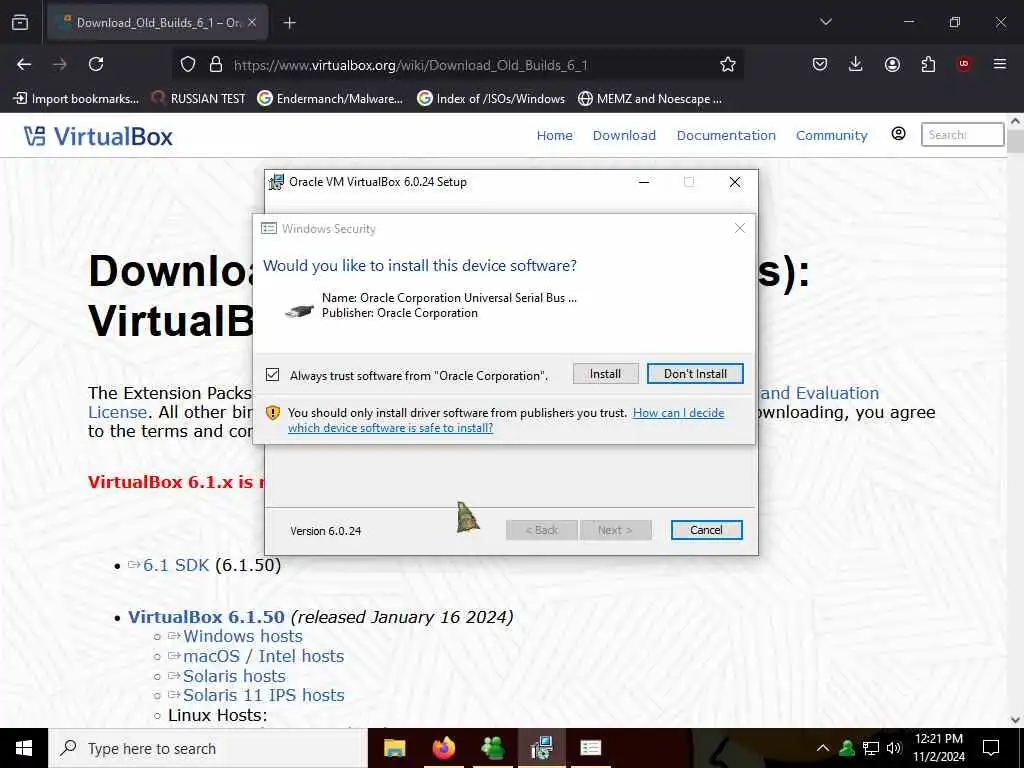Screen dimensions: 1024x768
Task: Click the Firefox account icon
Action: tap(892, 64)
